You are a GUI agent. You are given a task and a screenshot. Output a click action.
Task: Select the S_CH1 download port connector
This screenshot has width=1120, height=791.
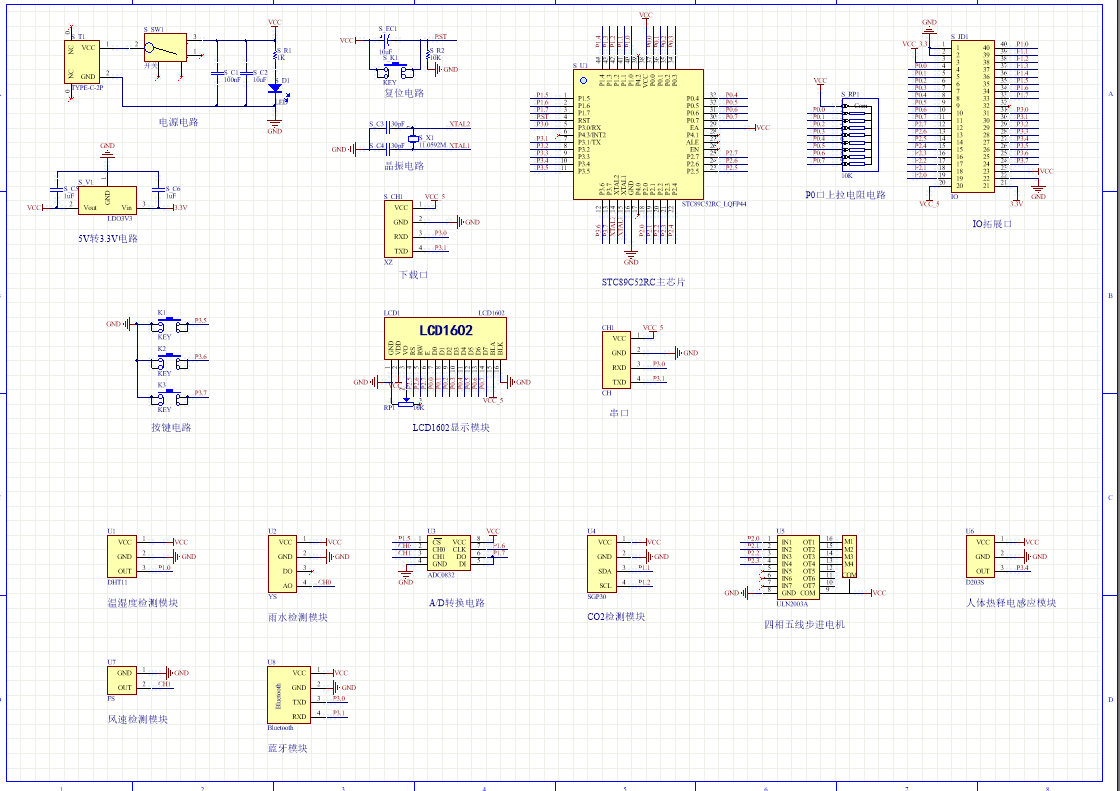[x=398, y=229]
